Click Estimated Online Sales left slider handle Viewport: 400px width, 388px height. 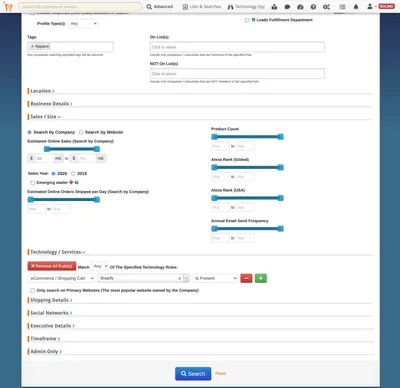[x=47, y=149]
